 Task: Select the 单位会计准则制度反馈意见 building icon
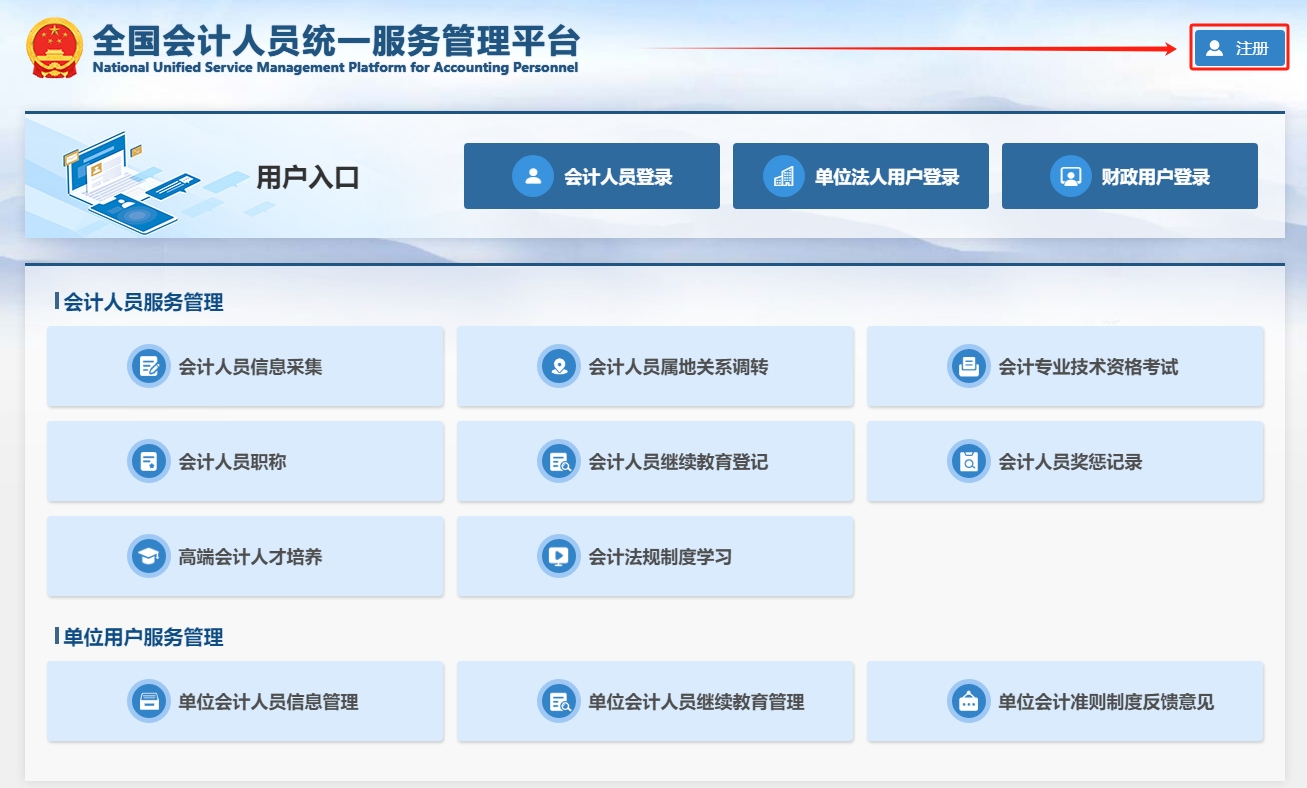tap(968, 701)
